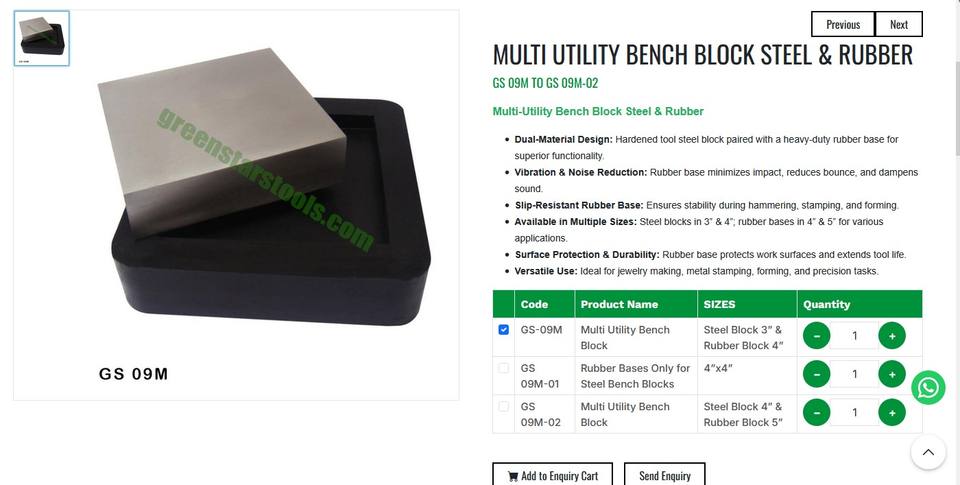Uncheck the GS-09M product checkbox
The width and height of the screenshot is (960, 485).
coord(503,329)
